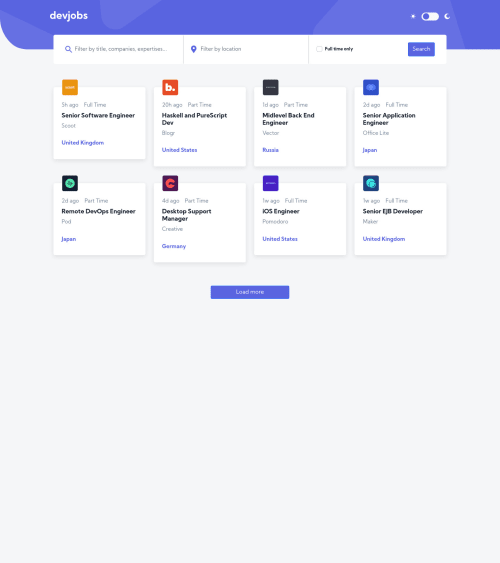Open the Senior Application Engineer job
Screen dimensions: 500x563
coord(389,119)
